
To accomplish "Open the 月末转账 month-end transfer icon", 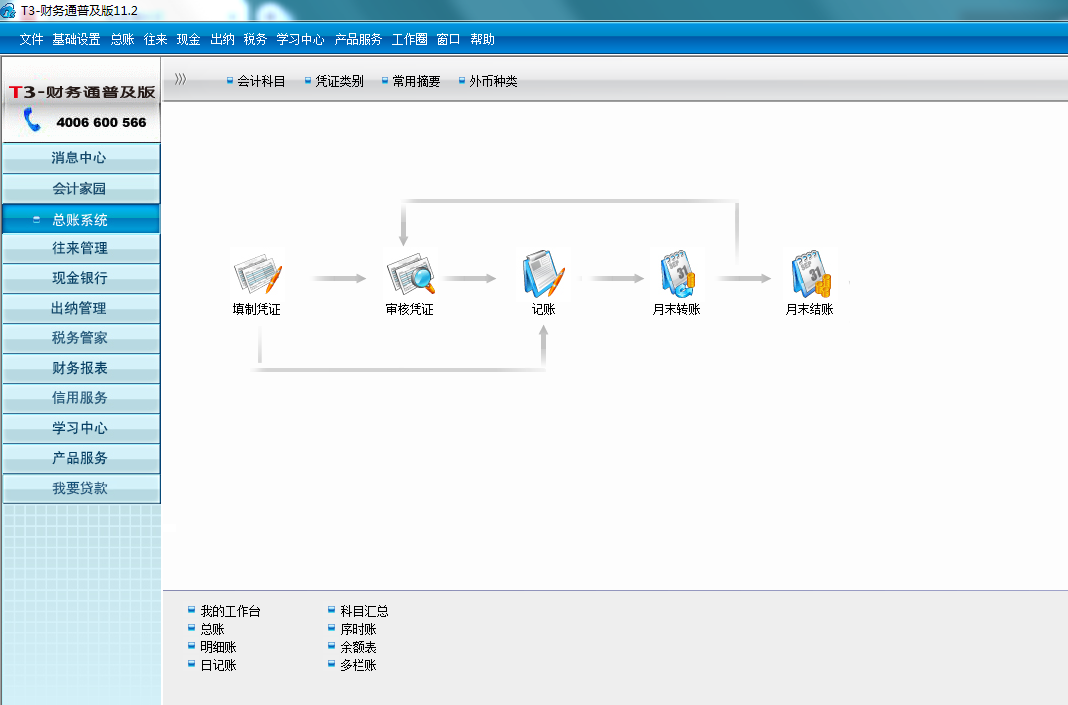I will click(677, 274).
